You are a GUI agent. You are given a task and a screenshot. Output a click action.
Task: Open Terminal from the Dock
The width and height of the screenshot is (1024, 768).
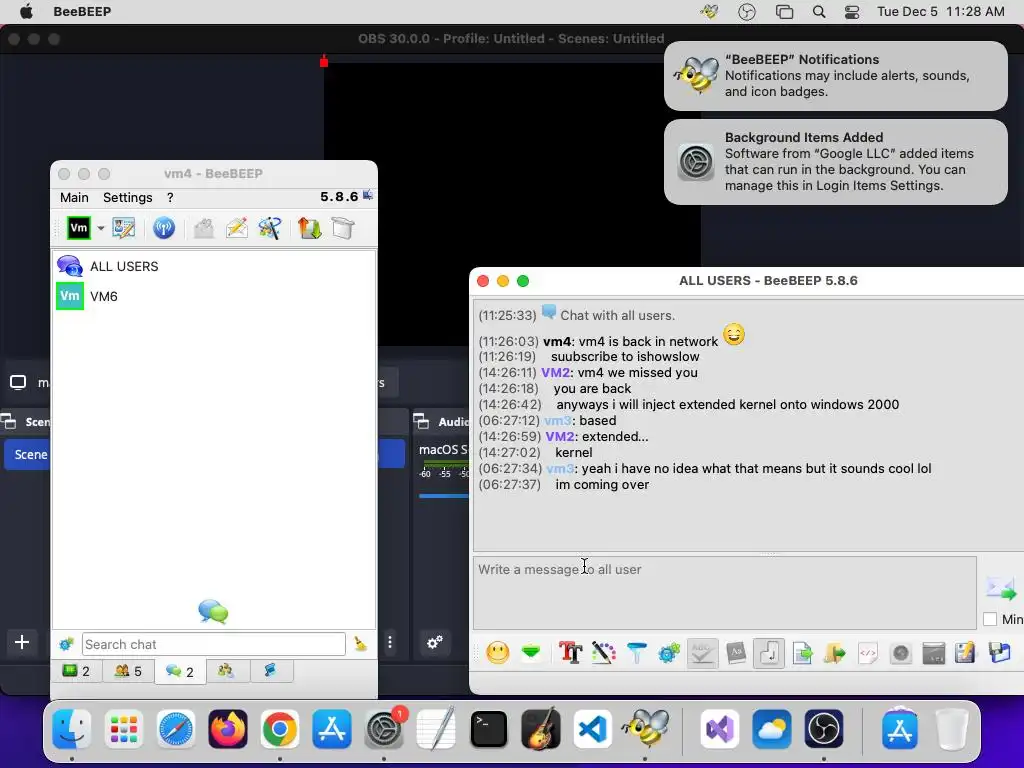pos(489,729)
